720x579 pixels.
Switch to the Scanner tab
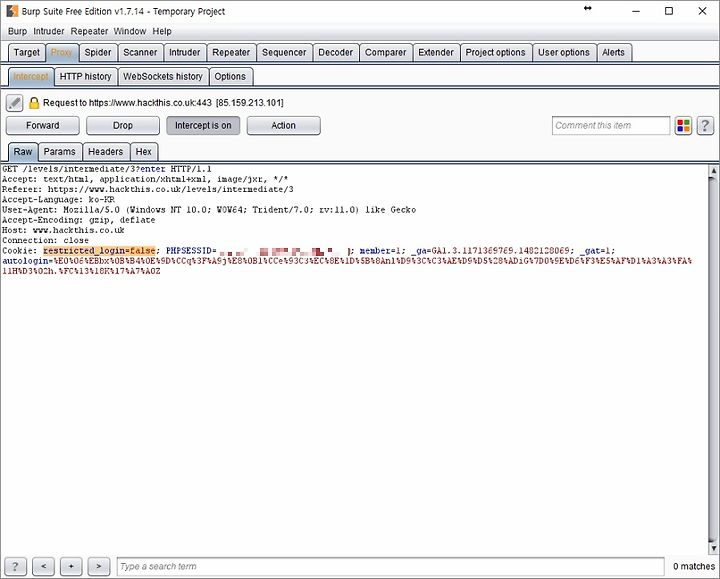click(x=140, y=52)
